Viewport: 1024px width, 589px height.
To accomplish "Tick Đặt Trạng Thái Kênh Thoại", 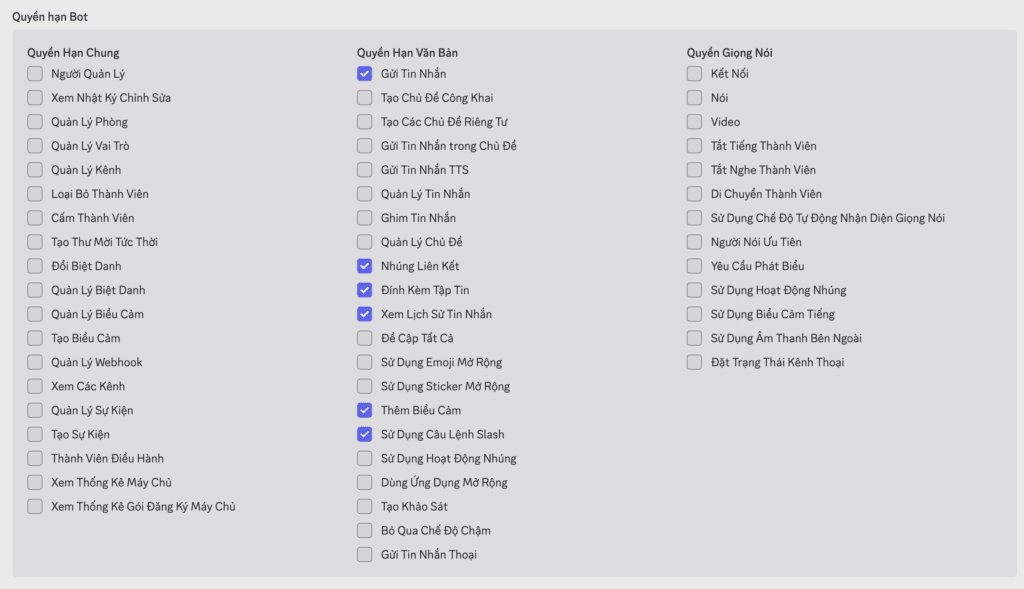I will [695, 362].
